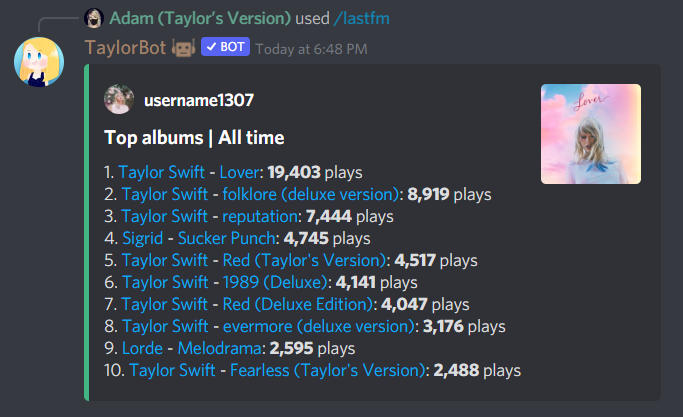The height and width of the screenshot is (417, 683).
Task: Click the Sigrid artist link
Action: pyautogui.click(x=142, y=238)
